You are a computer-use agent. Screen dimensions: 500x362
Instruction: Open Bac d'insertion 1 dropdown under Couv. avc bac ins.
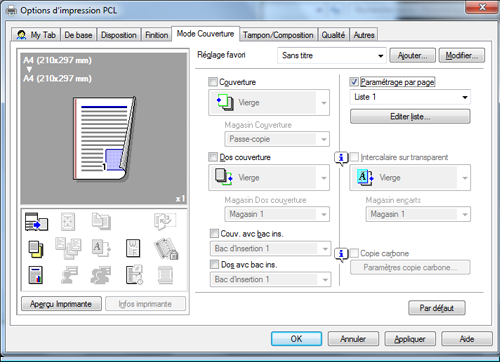tap(270, 249)
